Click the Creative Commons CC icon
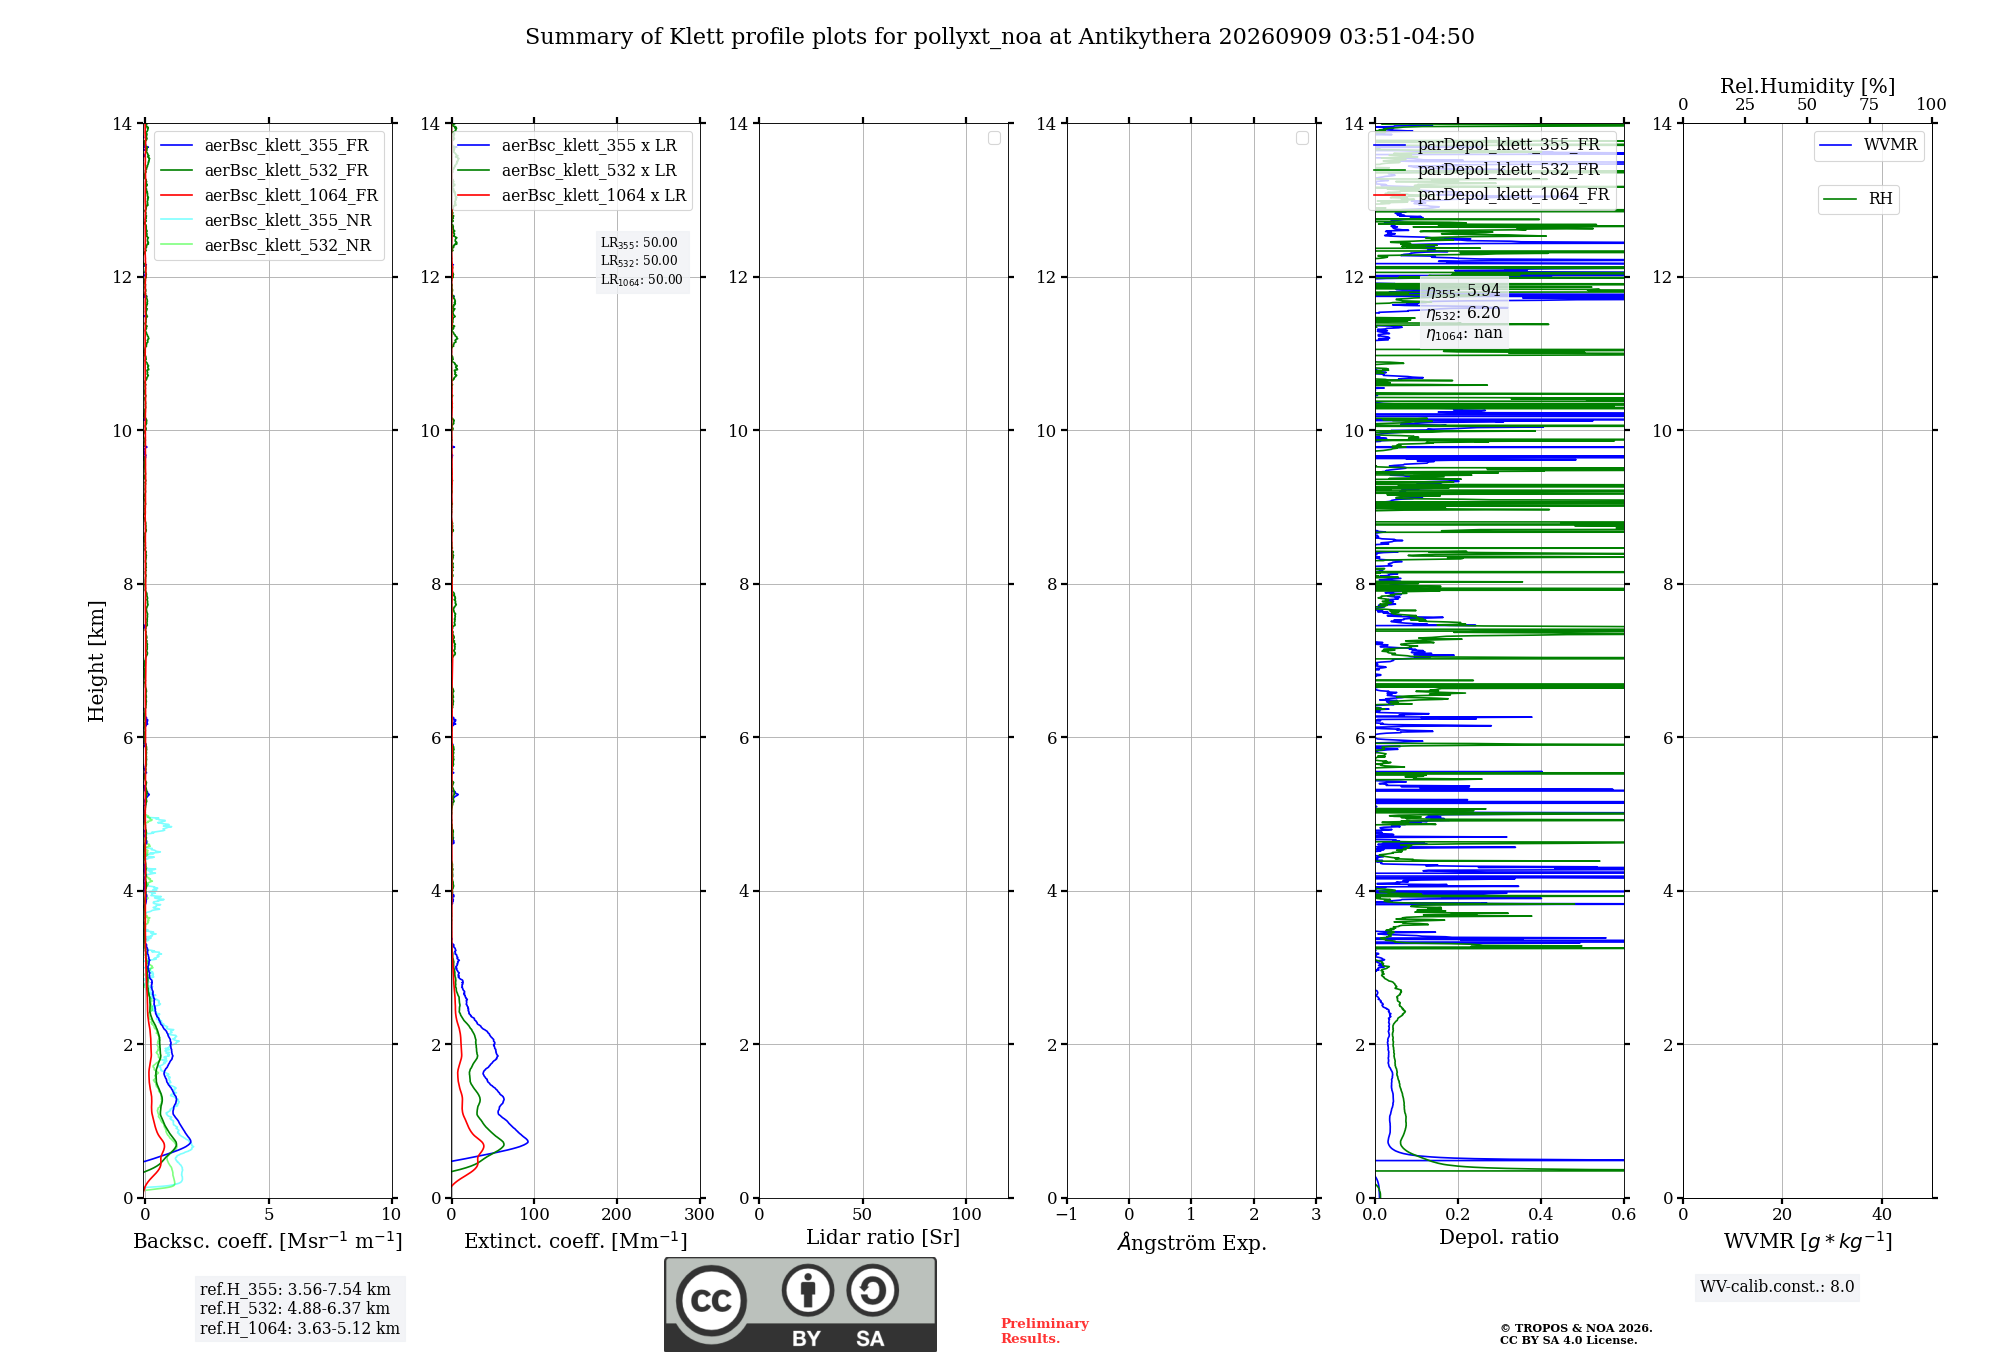 tap(711, 1300)
